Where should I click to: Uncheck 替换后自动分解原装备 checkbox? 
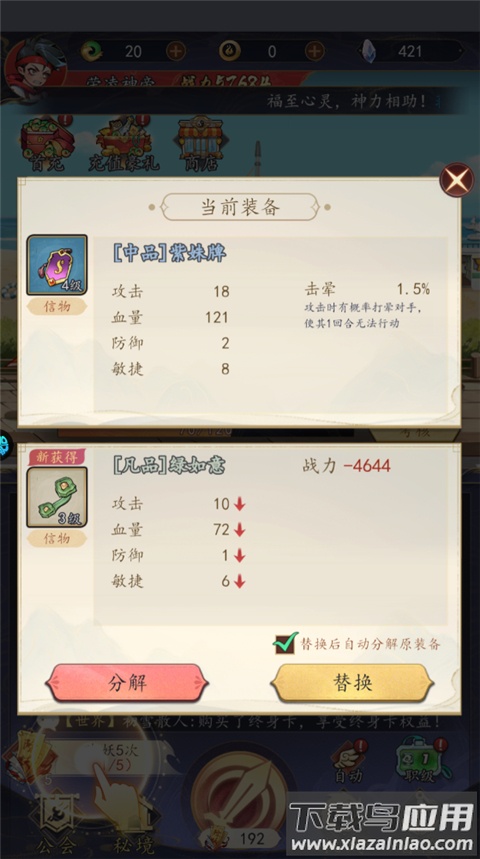coord(285,643)
